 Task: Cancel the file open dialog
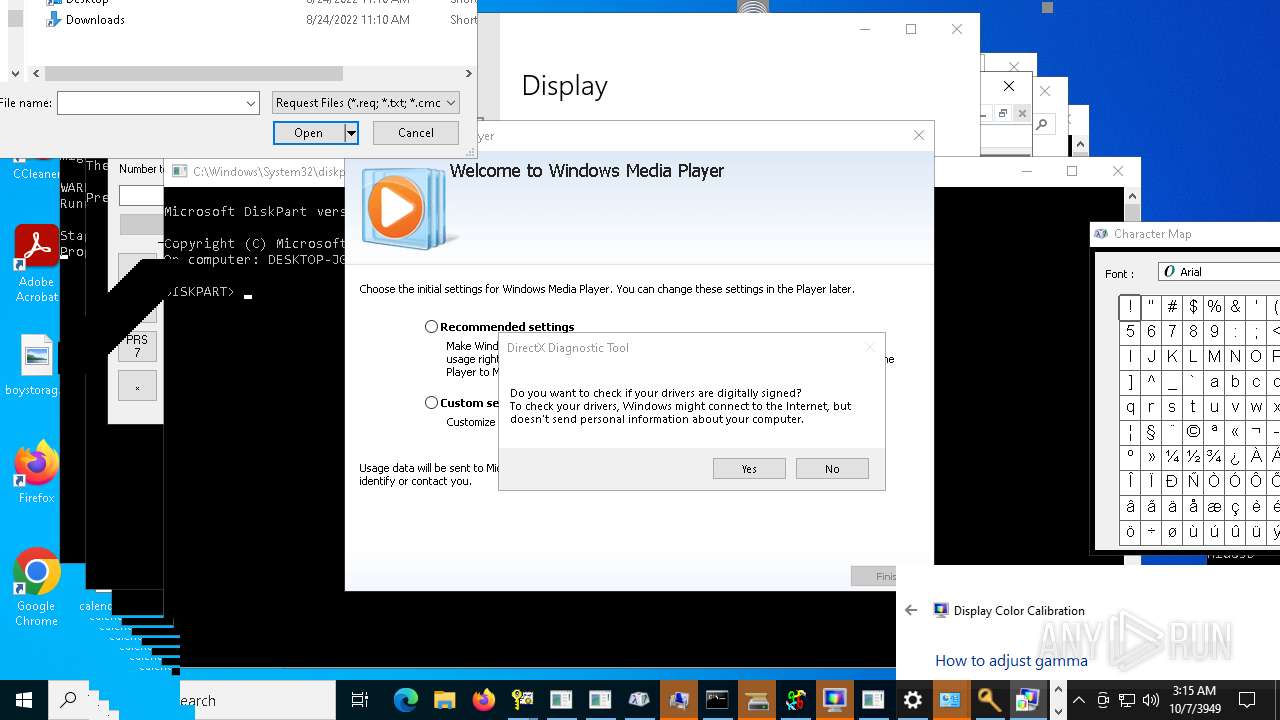click(416, 133)
